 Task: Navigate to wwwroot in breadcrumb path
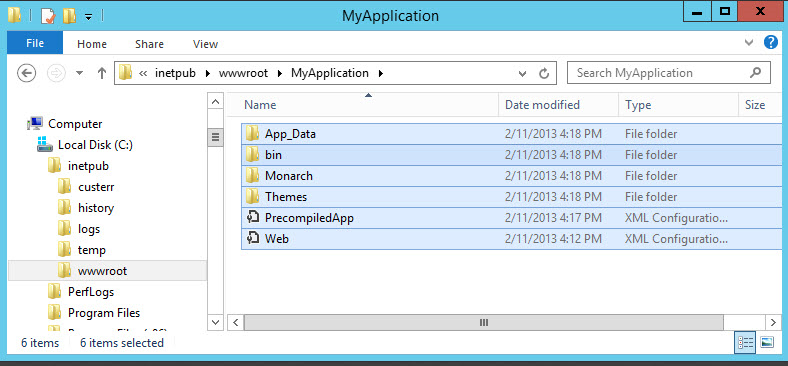point(243,73)
